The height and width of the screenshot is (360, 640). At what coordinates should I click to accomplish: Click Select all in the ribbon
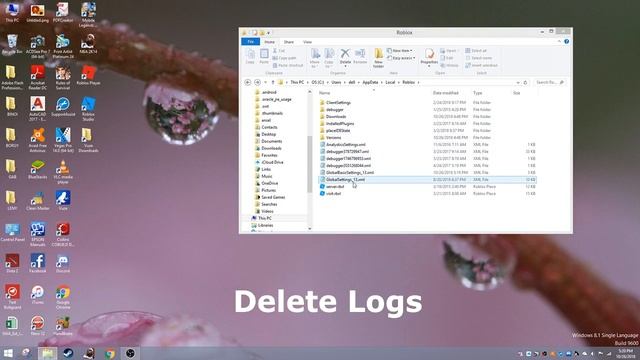(x=476, y=51)
